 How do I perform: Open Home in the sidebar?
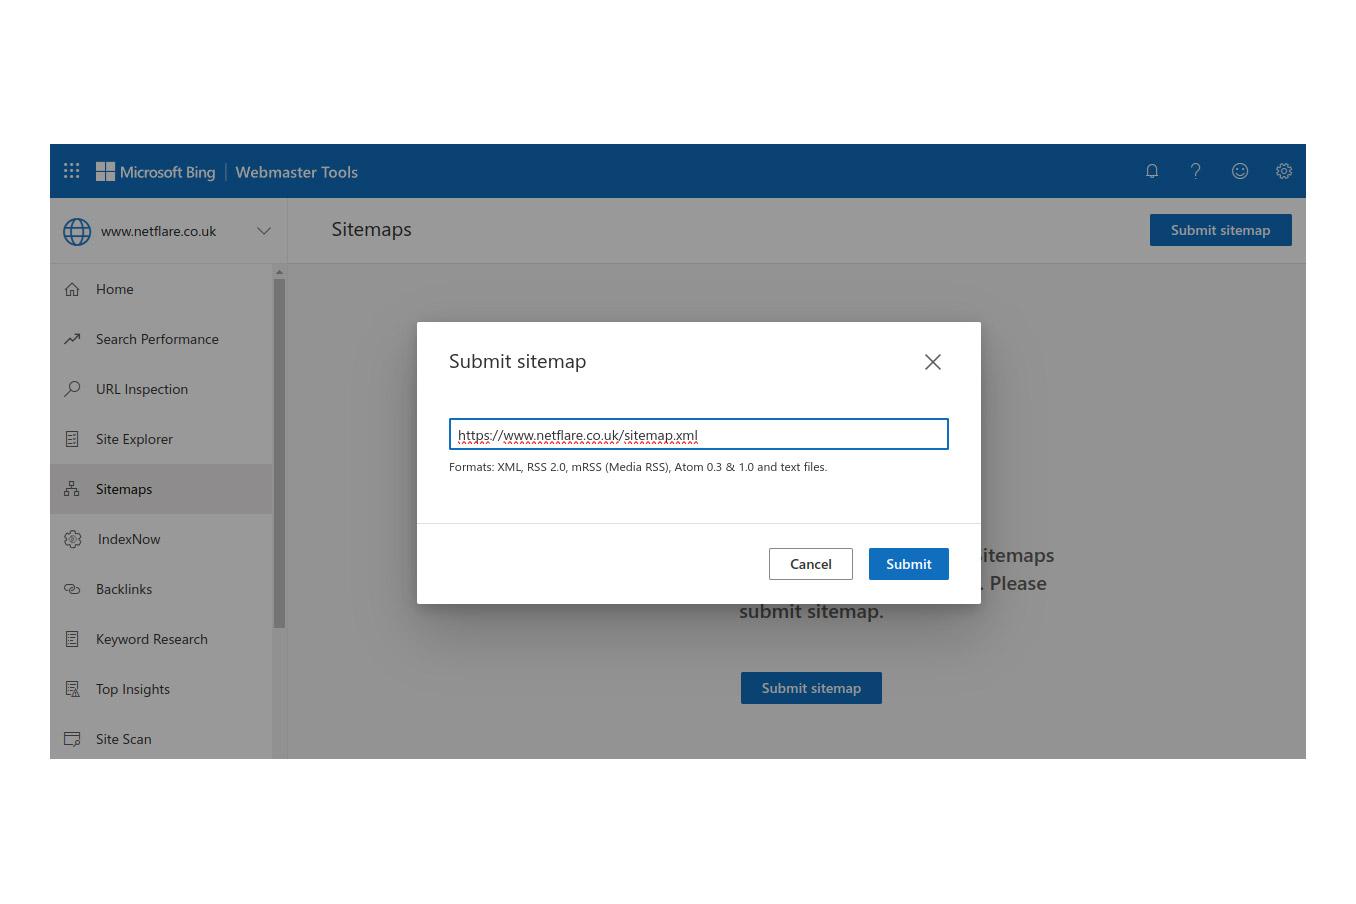(114, 289)
